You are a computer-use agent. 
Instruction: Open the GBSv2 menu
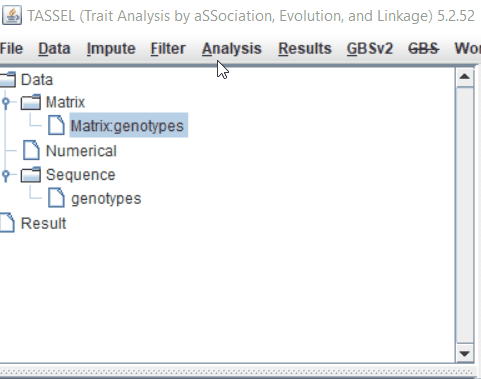370,49
